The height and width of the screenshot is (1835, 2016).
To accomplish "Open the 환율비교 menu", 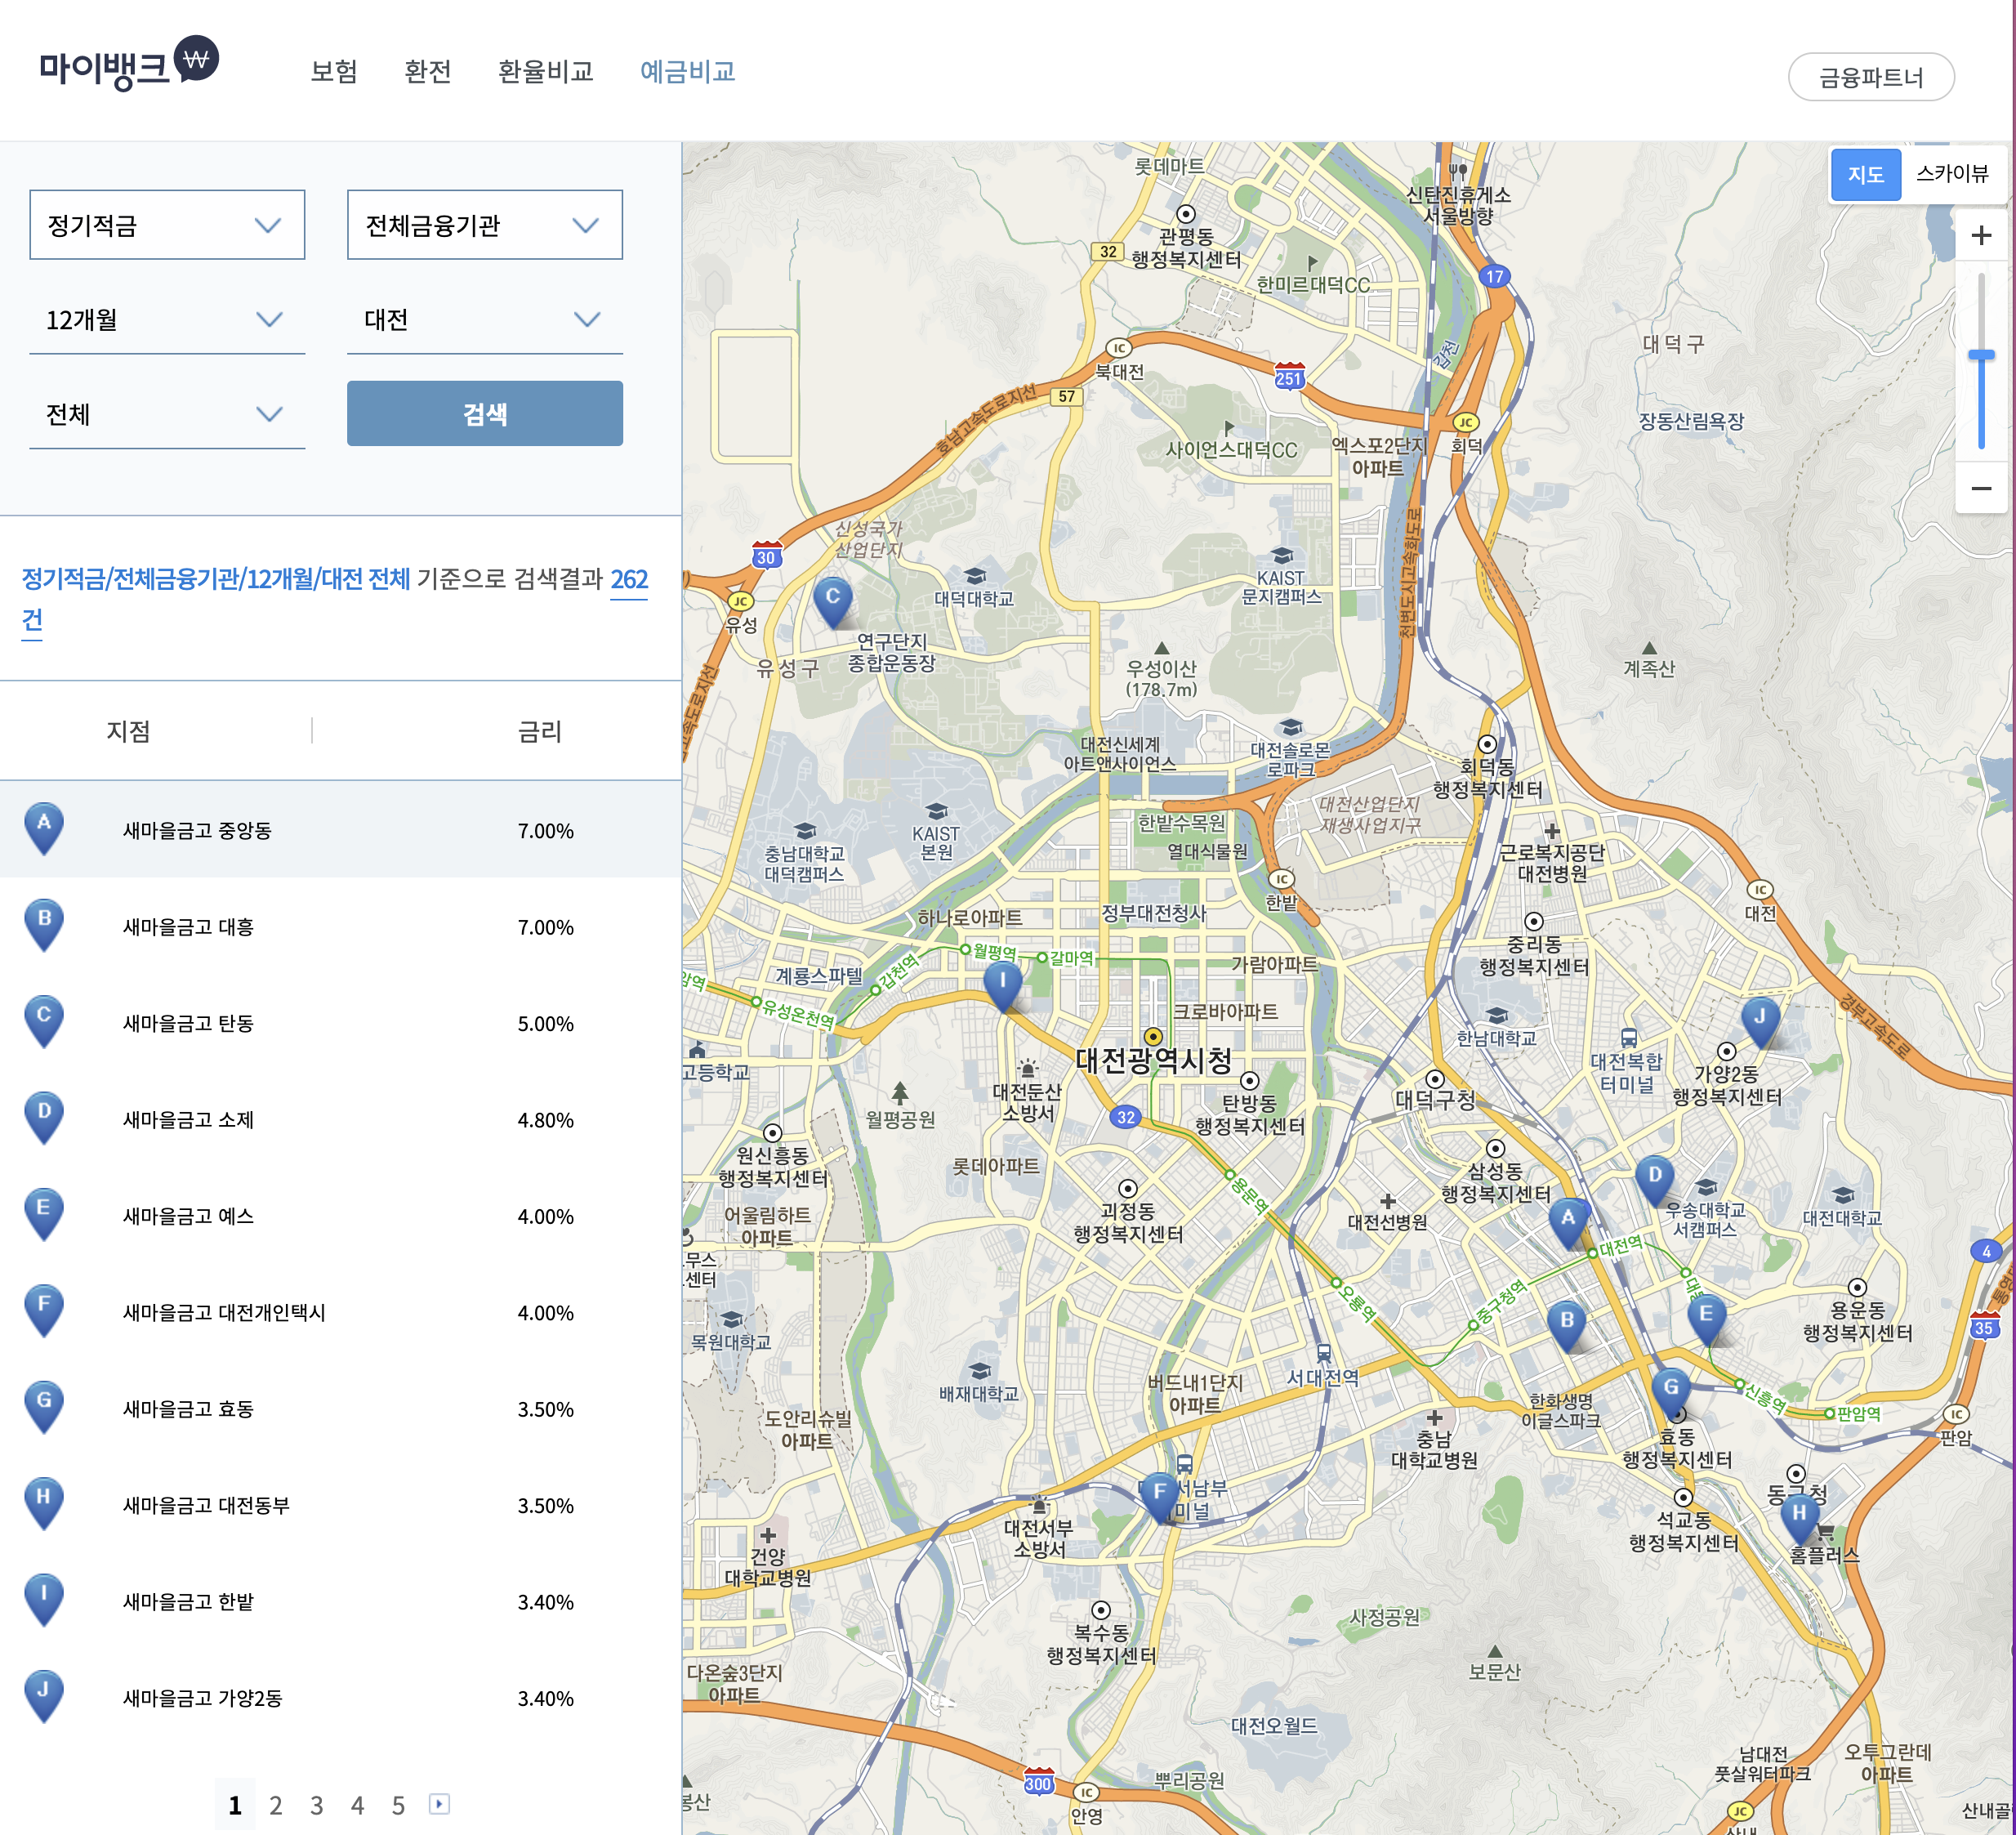I will pyautogui.click(x=546, y=72).
